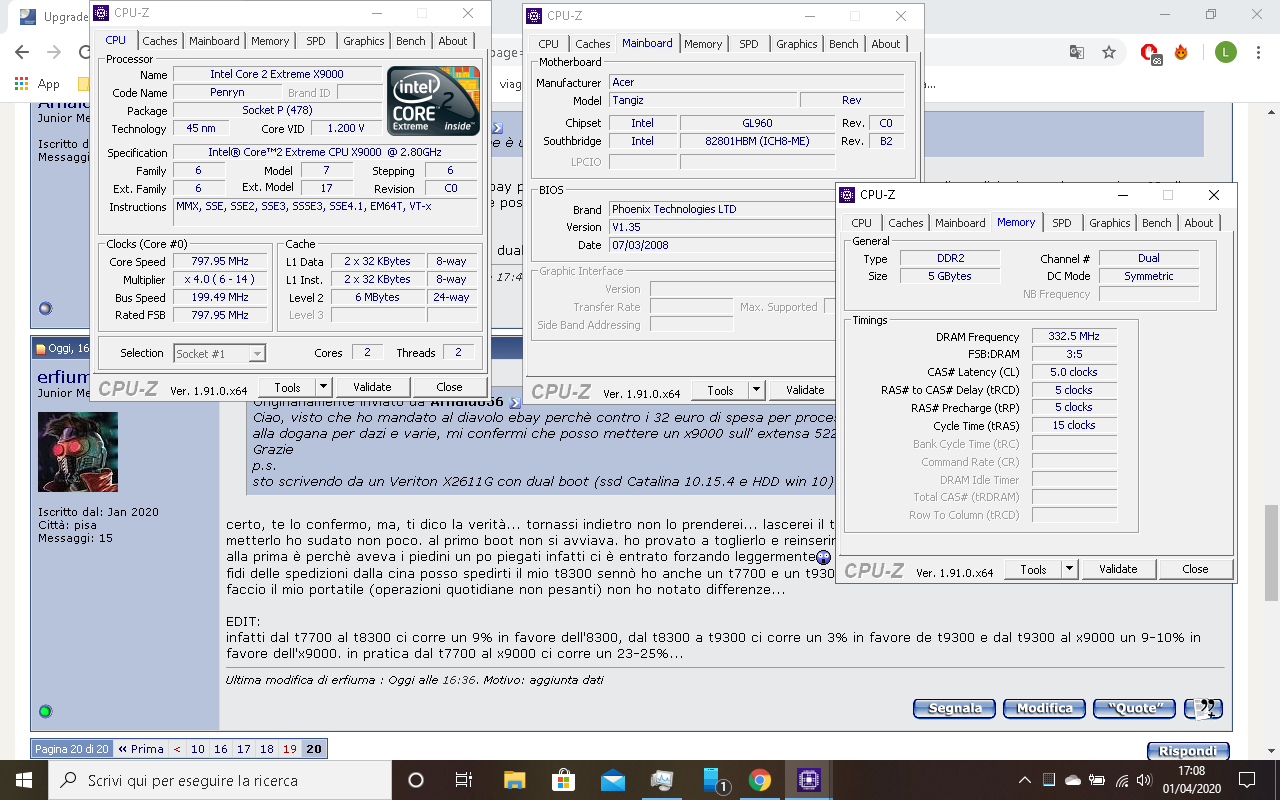
Task: Show hidden tray icons with the chevron
Action: 1025,780
